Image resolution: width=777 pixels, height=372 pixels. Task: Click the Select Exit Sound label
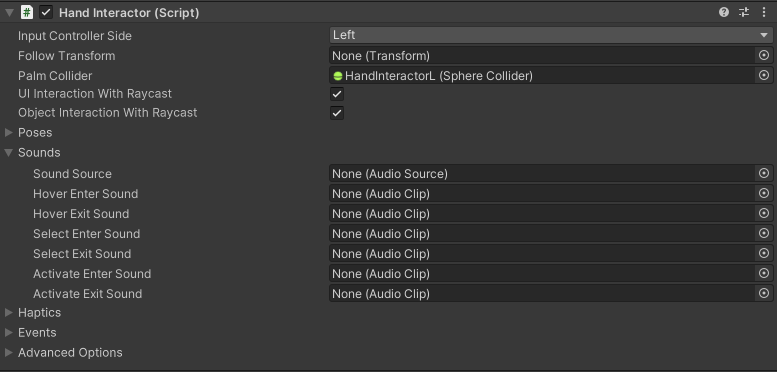tap(82, 254)
